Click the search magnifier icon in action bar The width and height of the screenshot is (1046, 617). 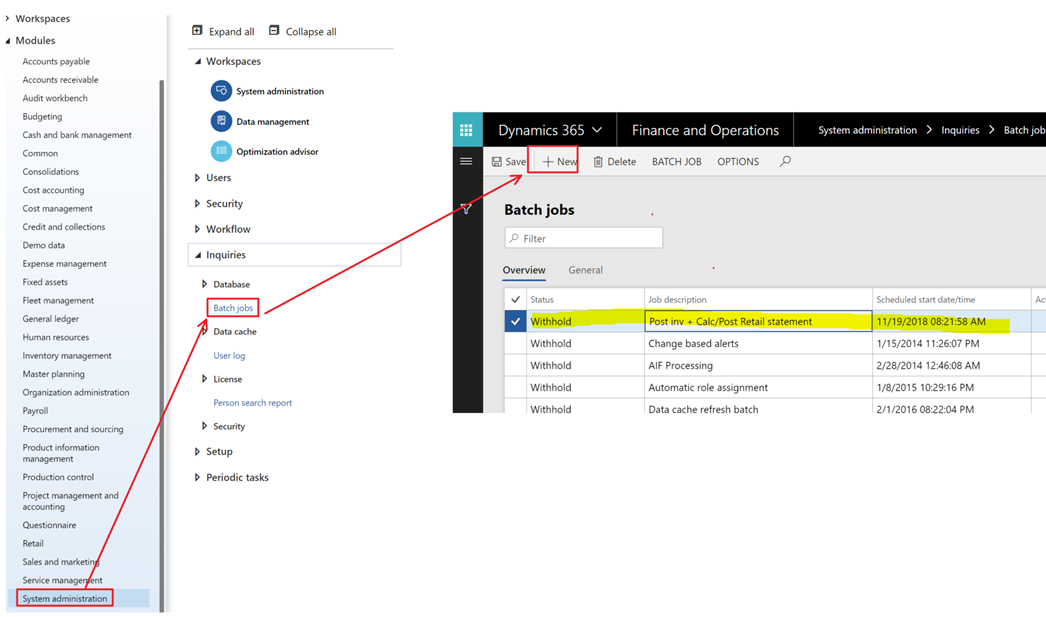[x=785, y=161]
